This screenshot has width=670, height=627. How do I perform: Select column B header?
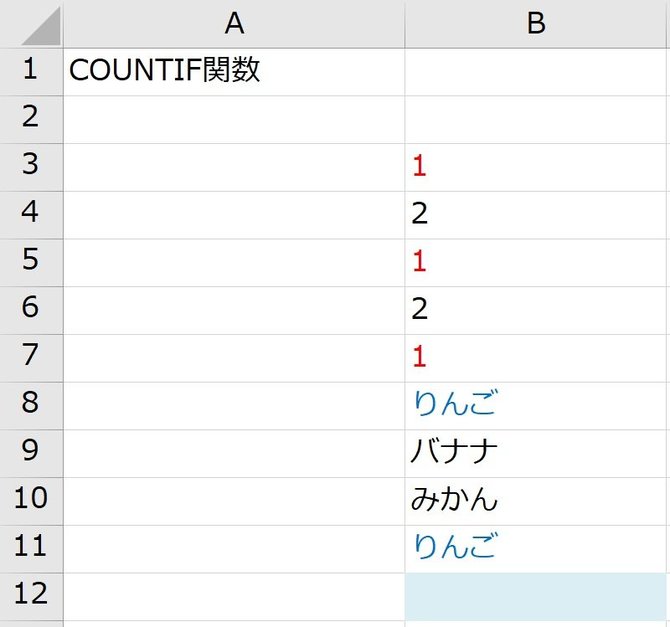[x=535, y=24]
